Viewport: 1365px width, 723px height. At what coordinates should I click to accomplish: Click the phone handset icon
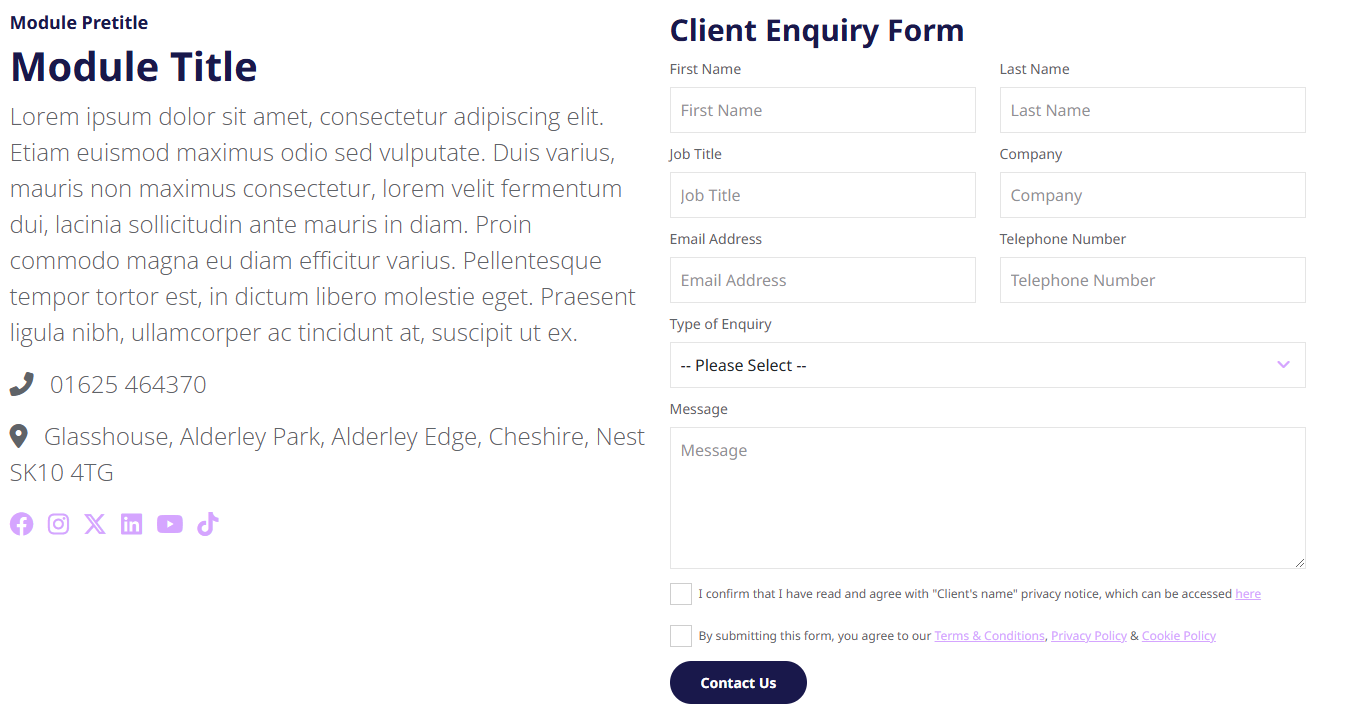pyautogui.click(x=22, y=384)
